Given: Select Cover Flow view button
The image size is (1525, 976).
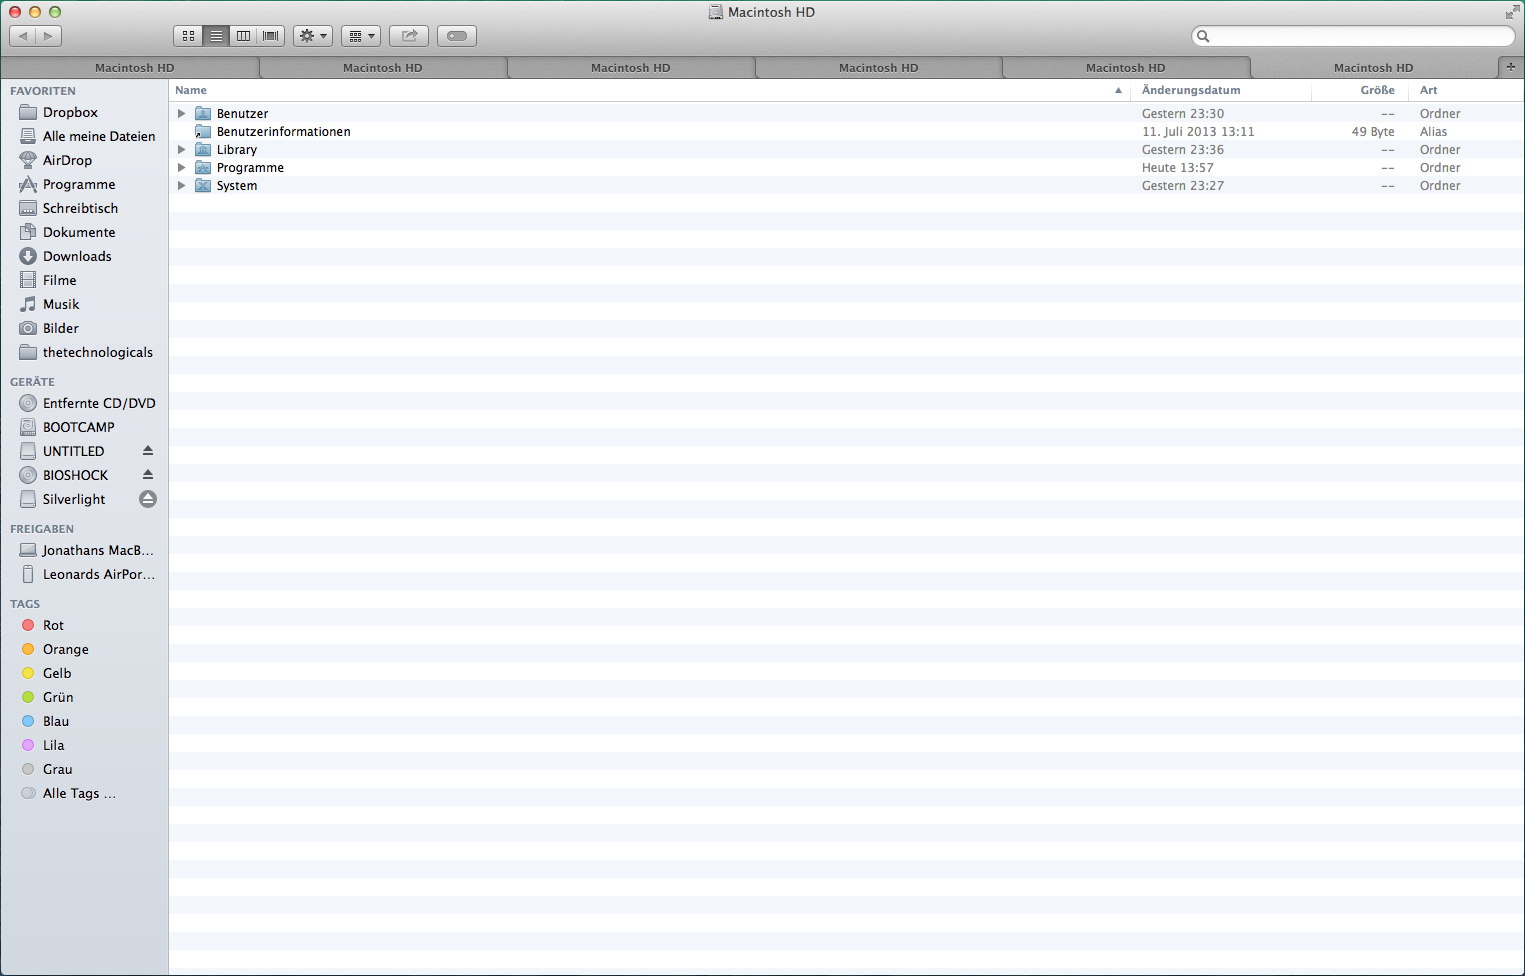Looking at the screenshot, I should tap(270, 36).
